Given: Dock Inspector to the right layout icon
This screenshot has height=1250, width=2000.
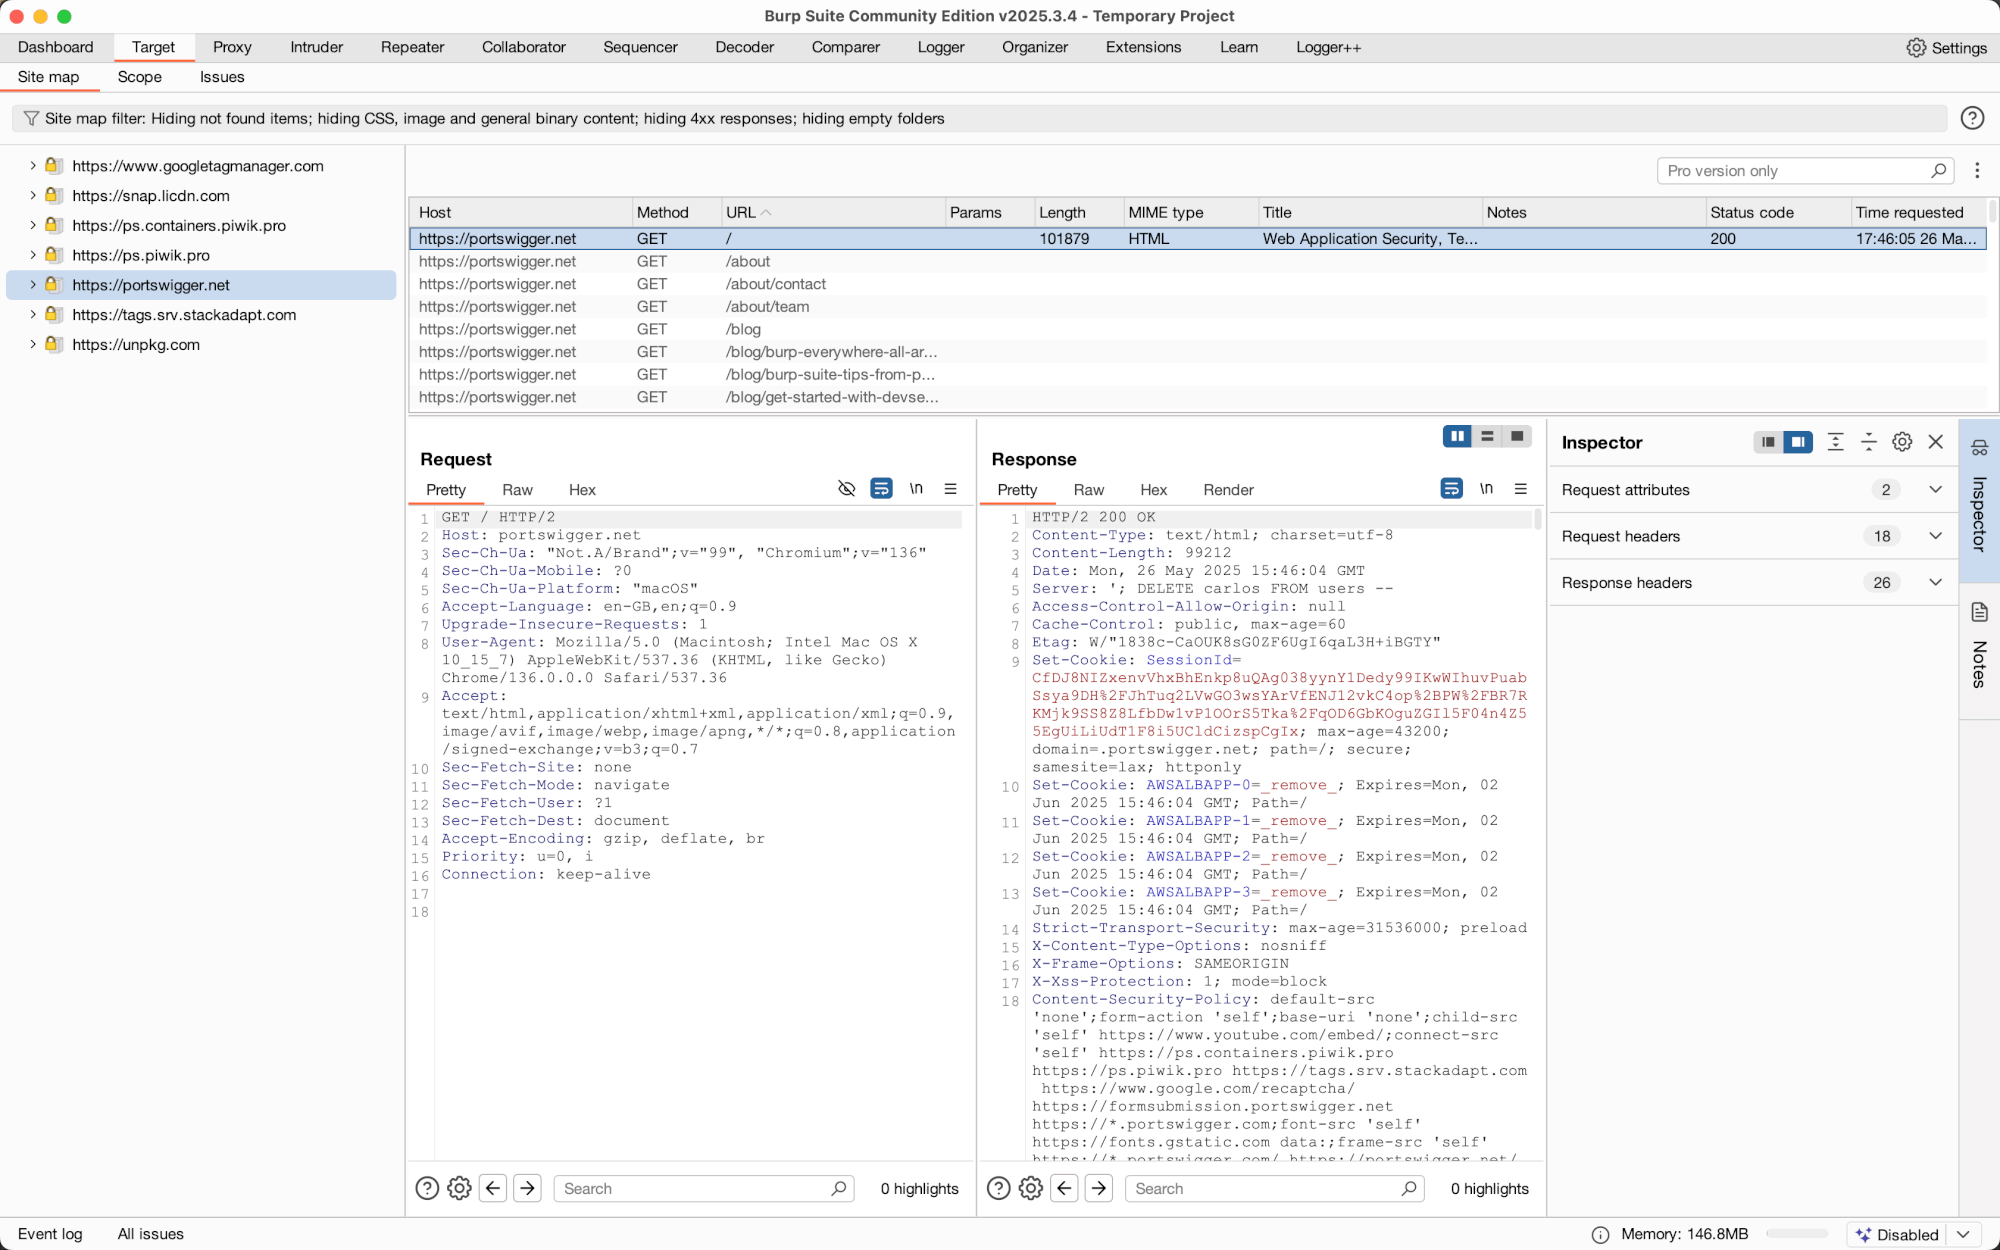Looking at the screenshot, I should click(x=1798, y=442).
